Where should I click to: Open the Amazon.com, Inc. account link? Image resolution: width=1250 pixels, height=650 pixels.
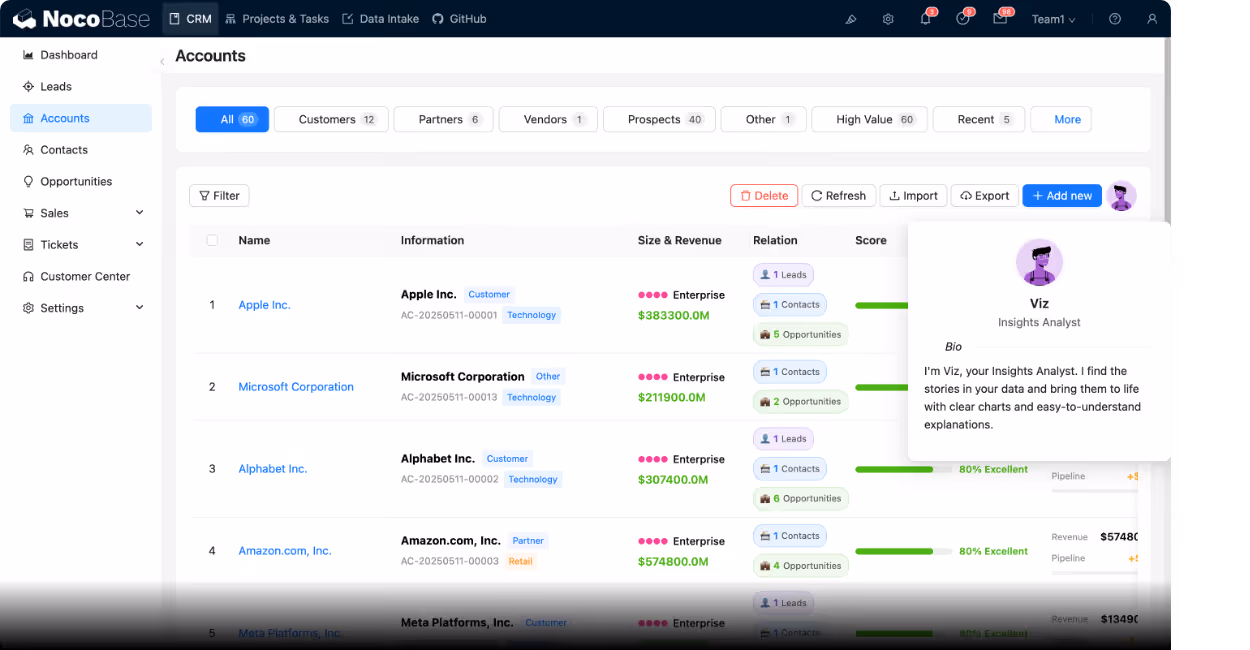click(x=285, y=551)
